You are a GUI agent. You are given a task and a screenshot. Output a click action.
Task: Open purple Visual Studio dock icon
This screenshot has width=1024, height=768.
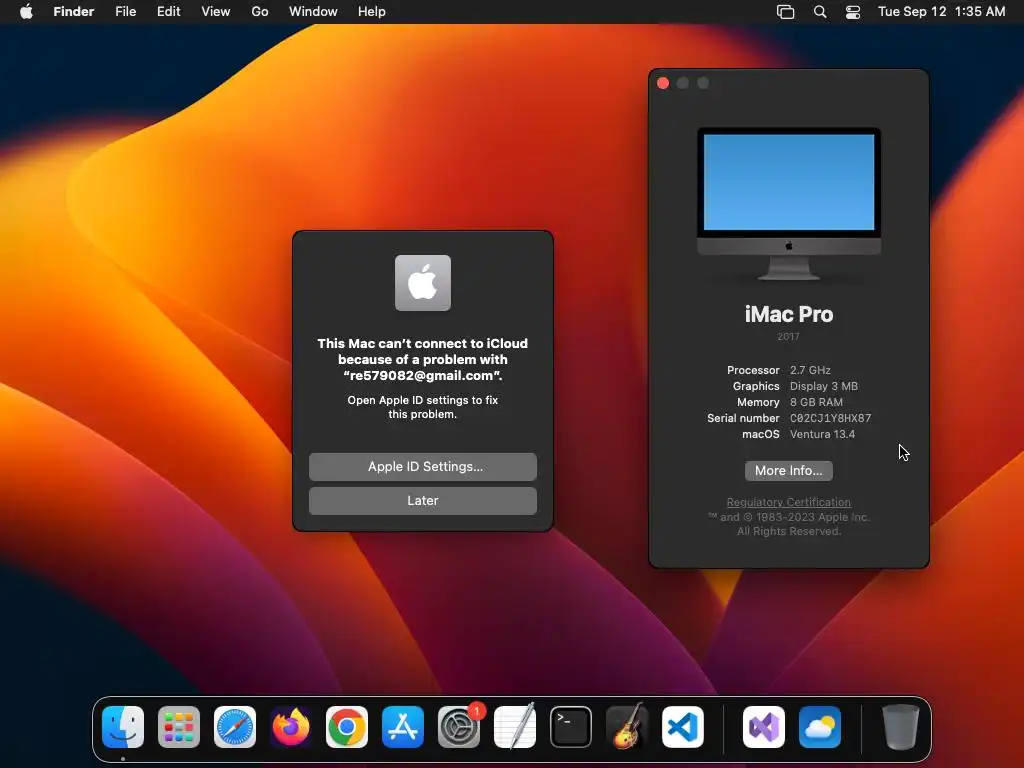[764, 727]
